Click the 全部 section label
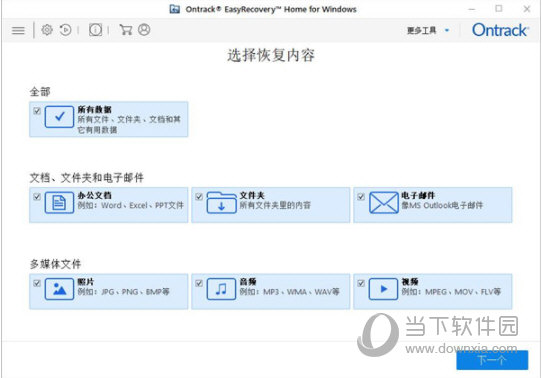 [x=40, y=92]
